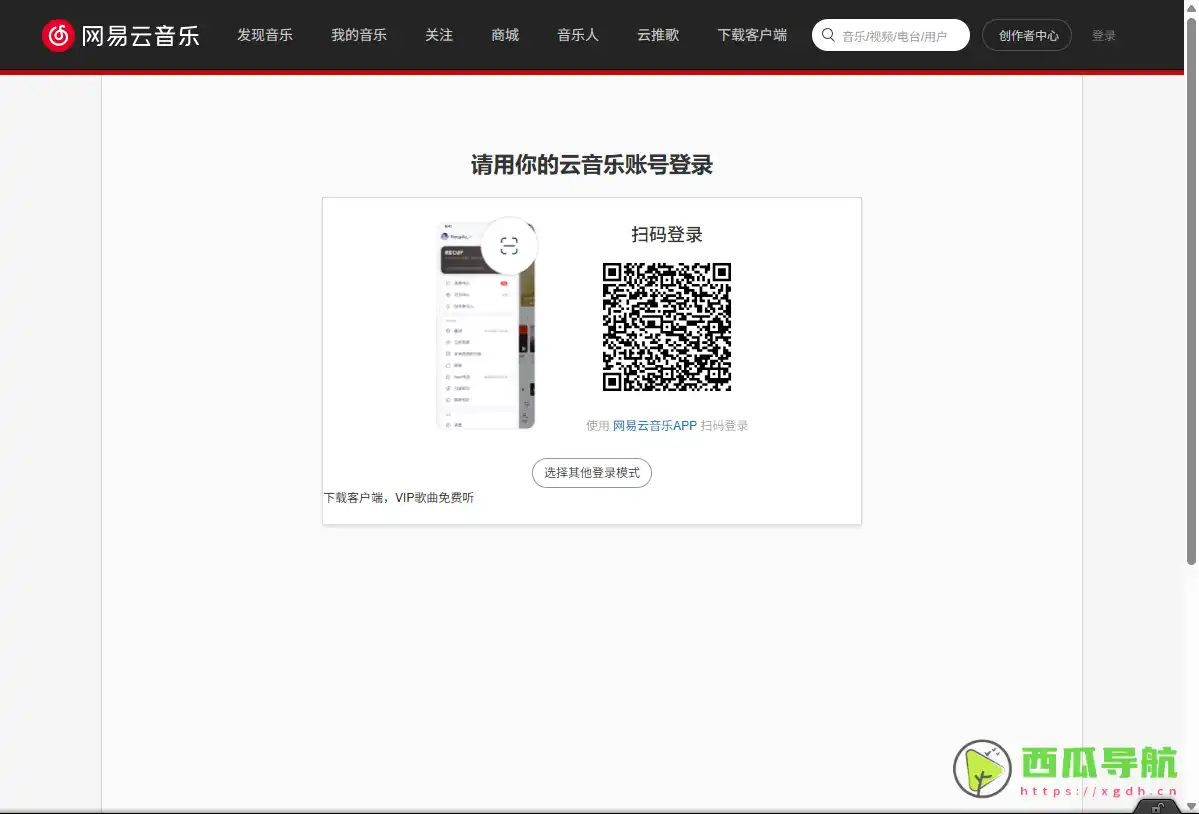1199x814 pixels.
Task: Click the 西瓜导航 watermelon icon at bottom right
Action: (981, 769)
